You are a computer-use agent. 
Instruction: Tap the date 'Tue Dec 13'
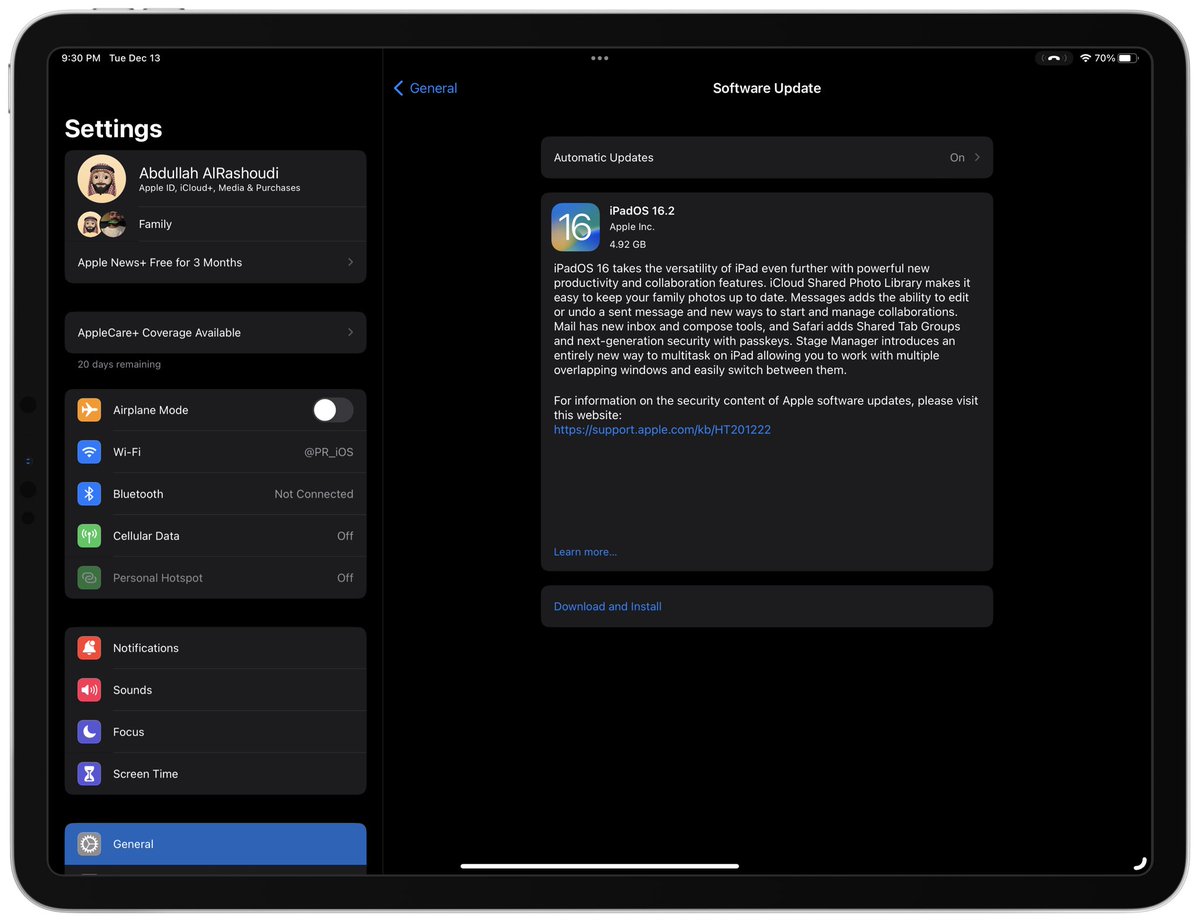[x=135, y=58]
